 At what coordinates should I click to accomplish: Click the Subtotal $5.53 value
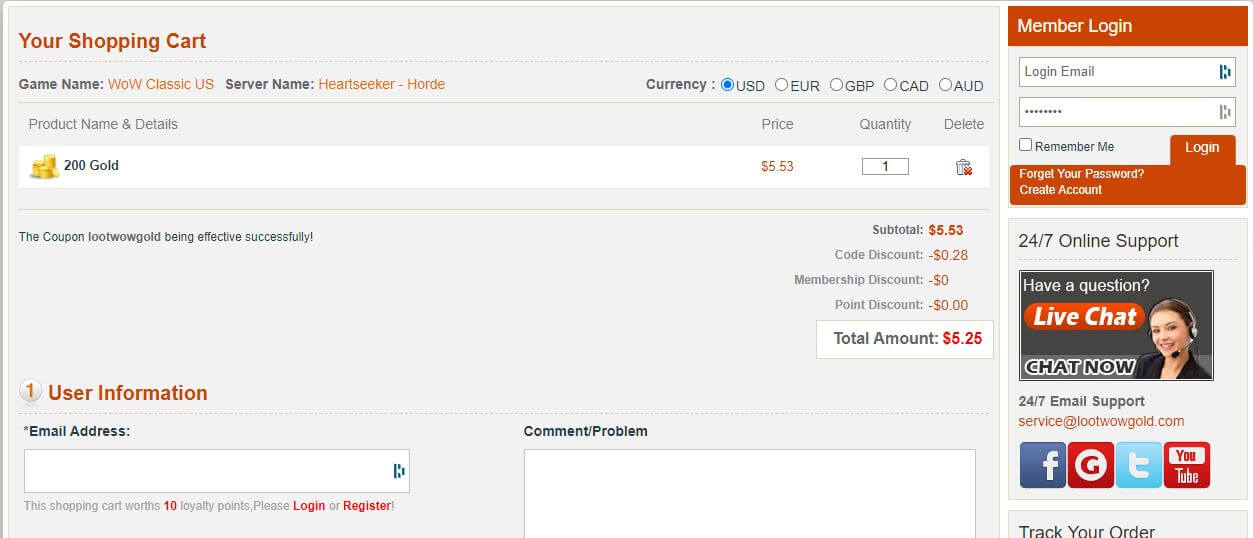(x=946, y=230)
